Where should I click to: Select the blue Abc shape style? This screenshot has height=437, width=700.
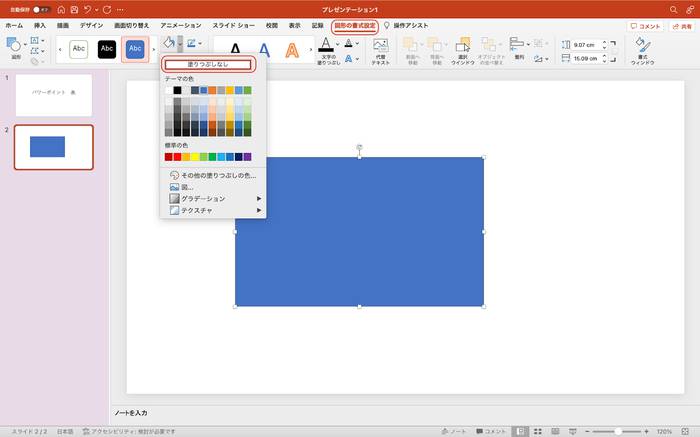[x=135, y=49]
